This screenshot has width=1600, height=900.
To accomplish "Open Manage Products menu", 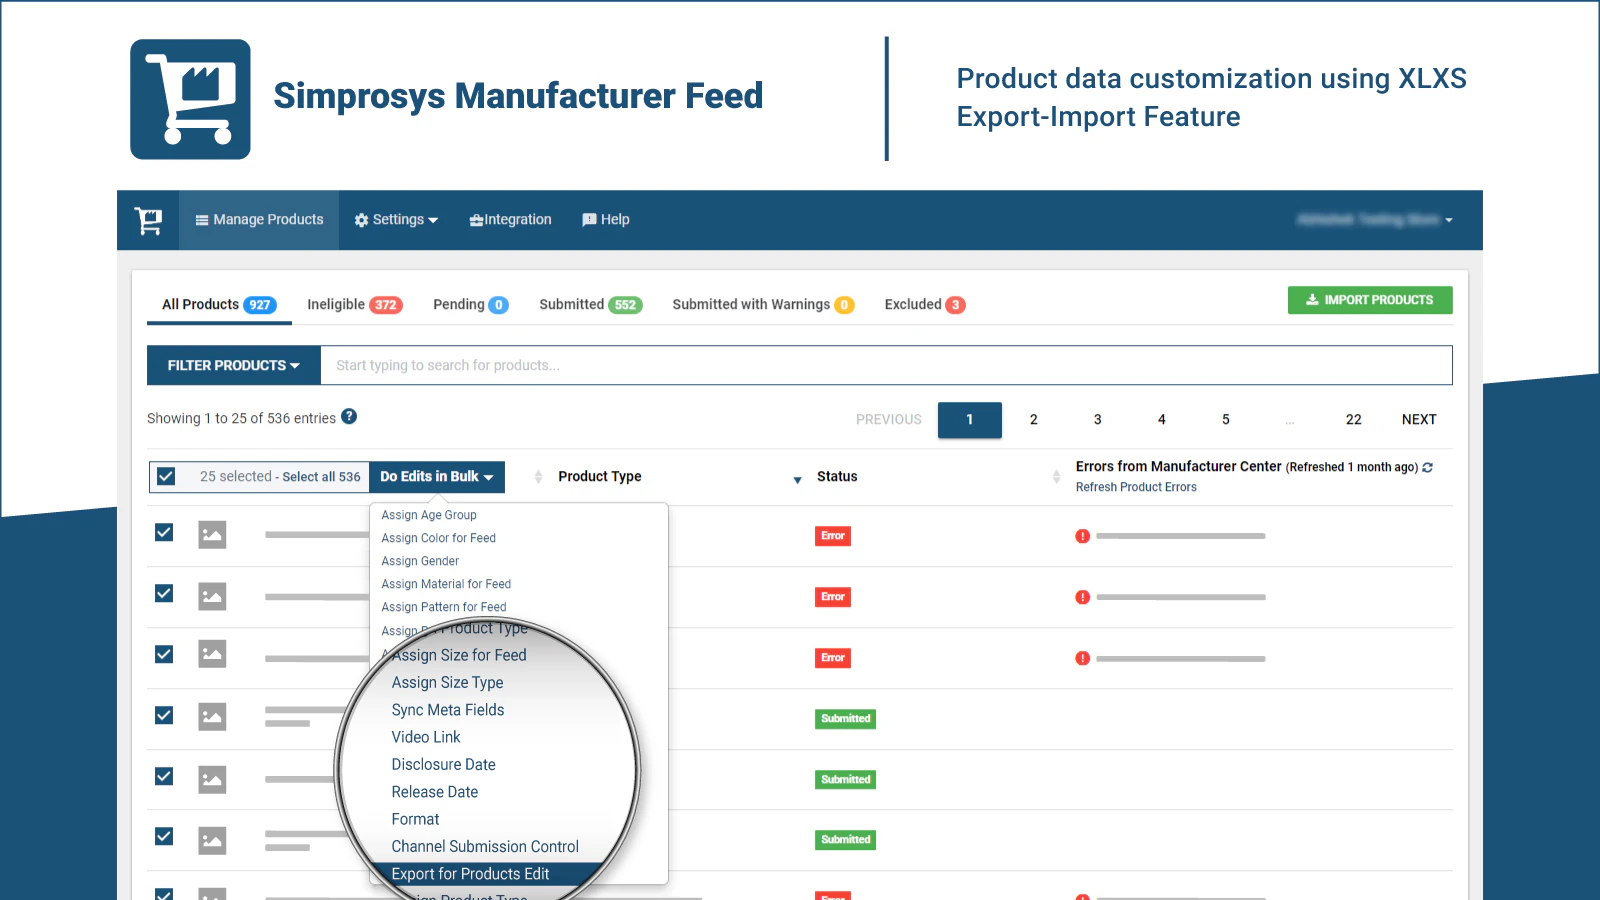I will click(x=259, y=220).
